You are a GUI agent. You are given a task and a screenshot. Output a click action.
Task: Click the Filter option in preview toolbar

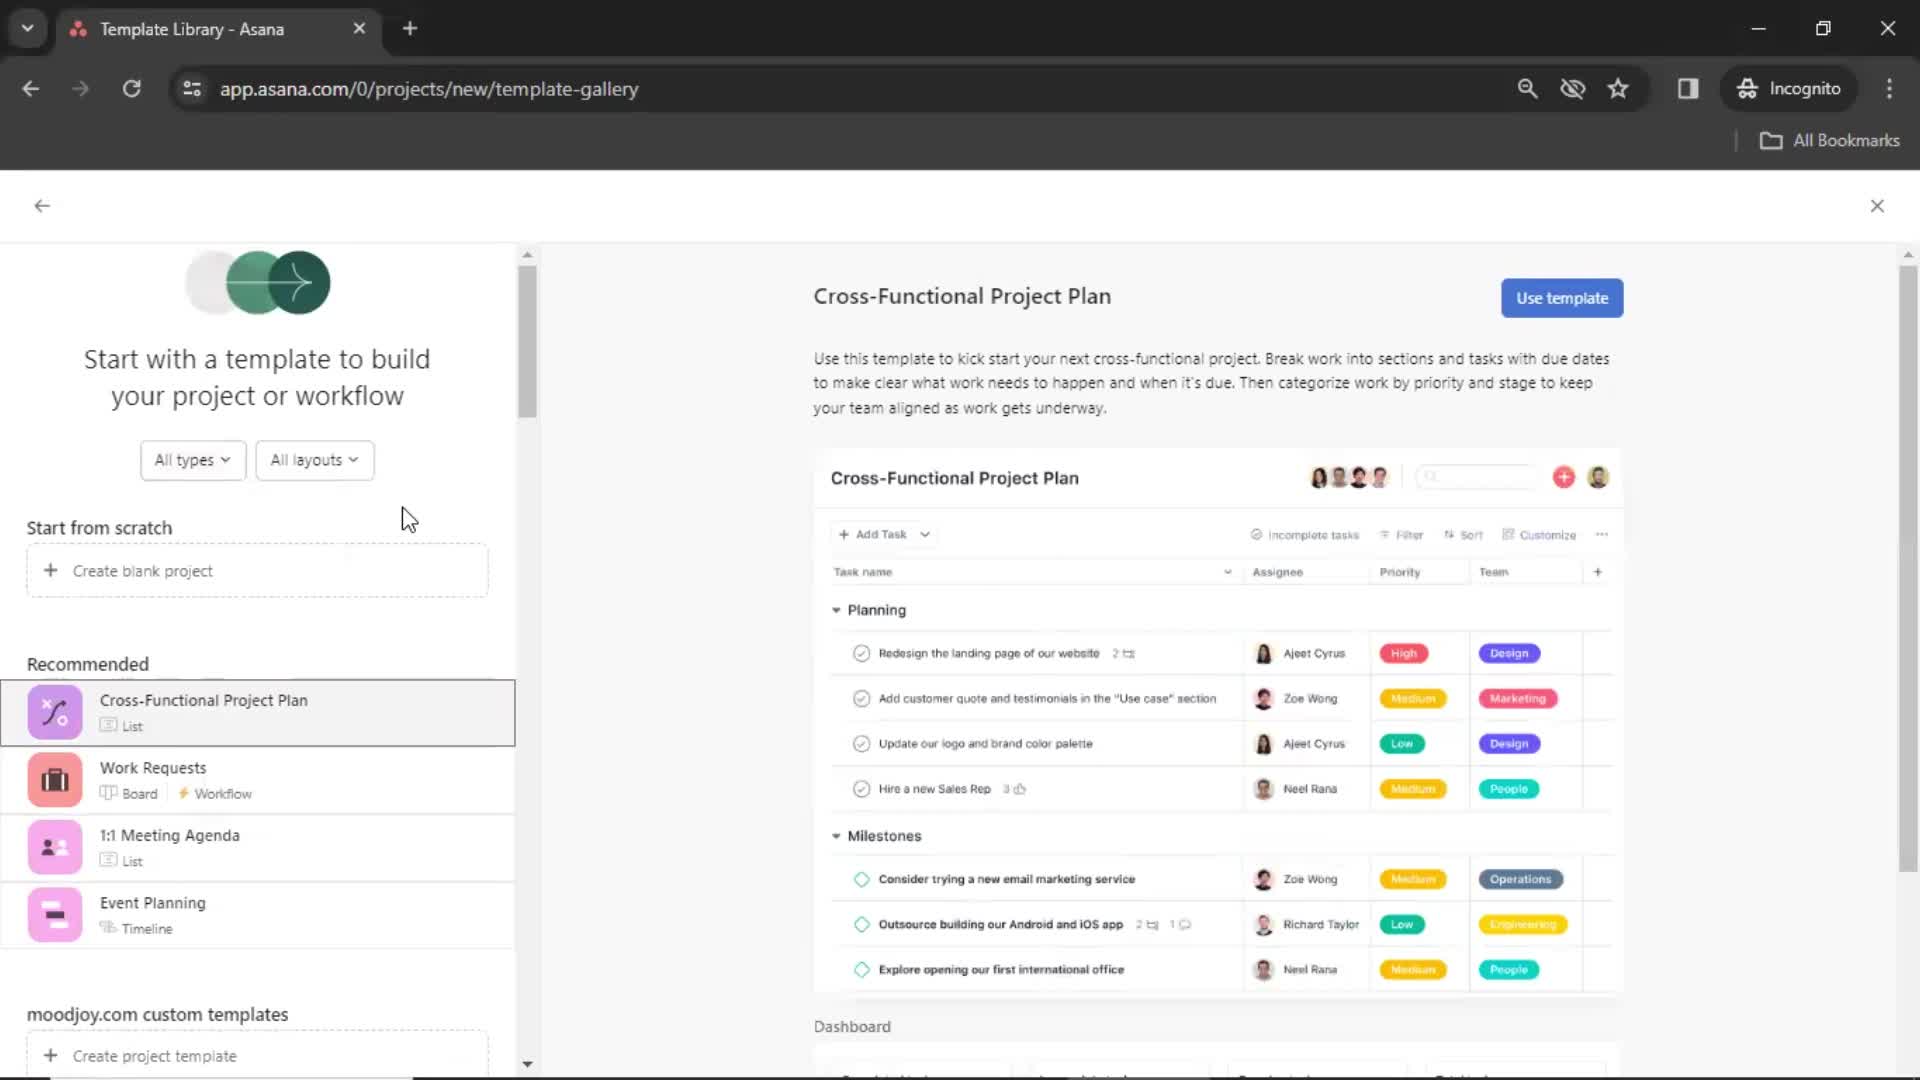pos(1401,535)
